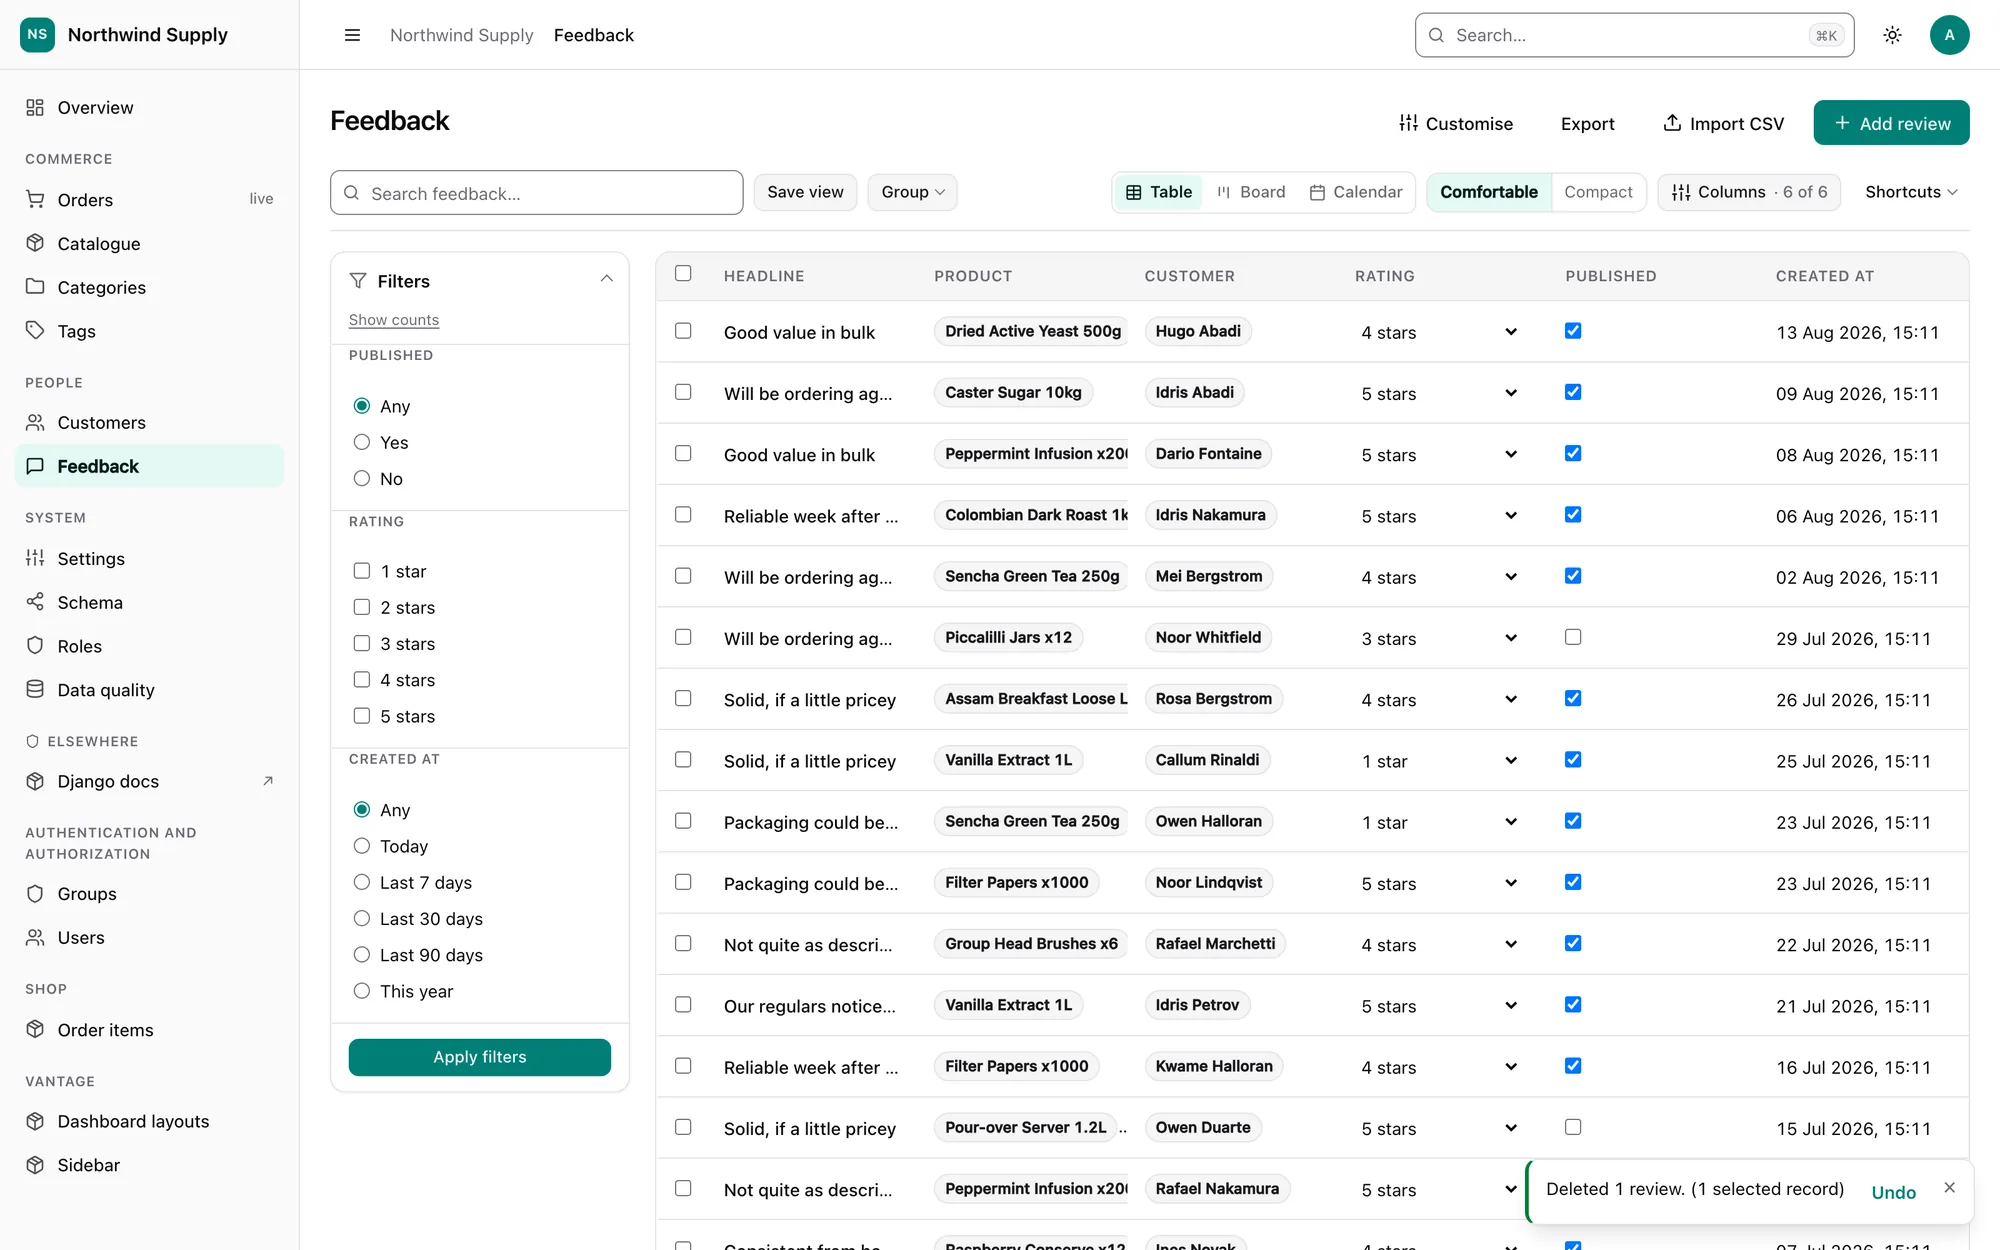Click the Import CSV button
The height and width of the screenshot is (1250, 2000).
[1723, 123]
